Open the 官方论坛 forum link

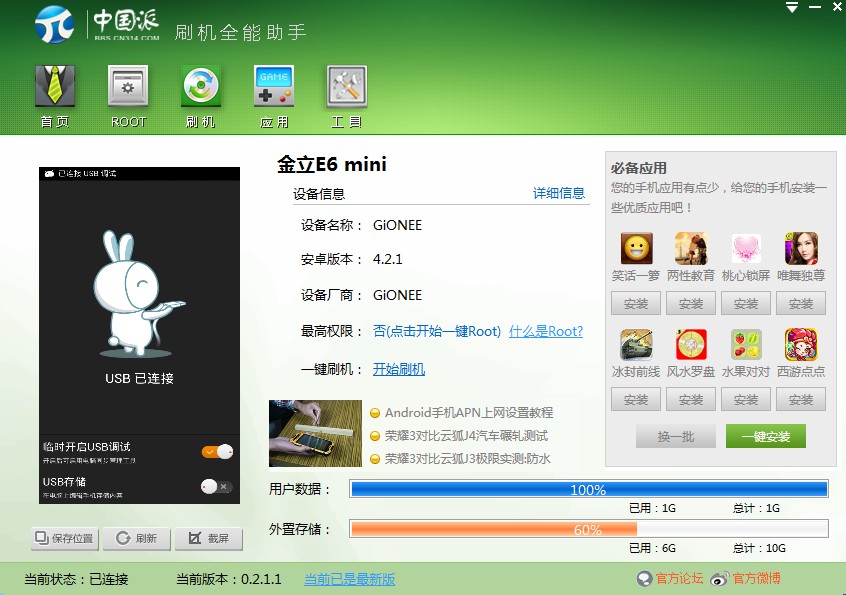[671, 579]
